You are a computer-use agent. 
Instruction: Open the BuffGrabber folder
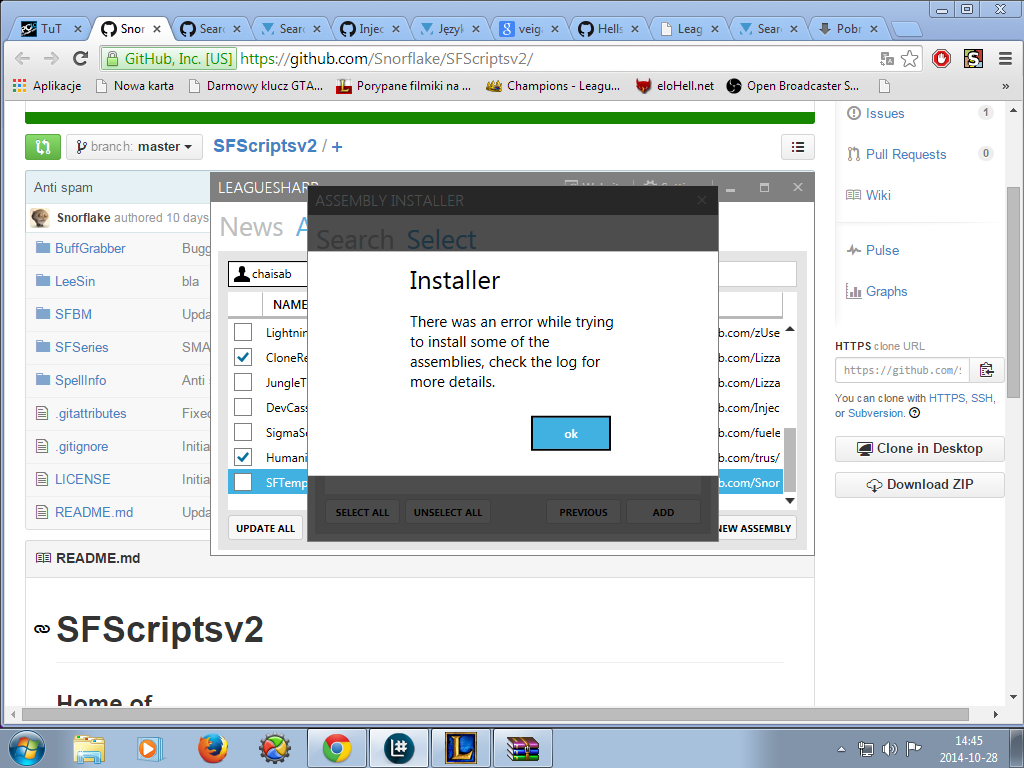(x=90, y=248)
